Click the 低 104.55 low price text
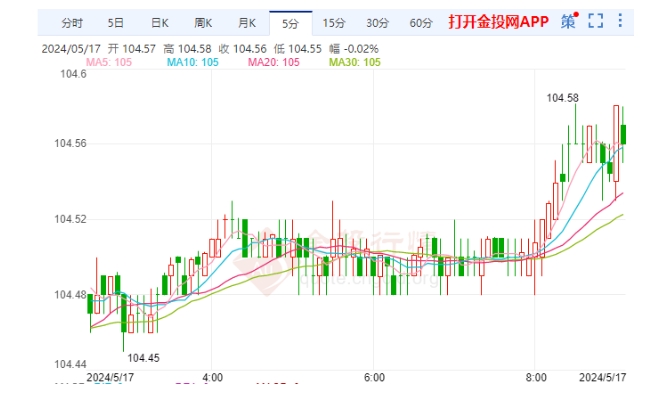Screen dimensions: 666x401 click(x=298, y=49)
